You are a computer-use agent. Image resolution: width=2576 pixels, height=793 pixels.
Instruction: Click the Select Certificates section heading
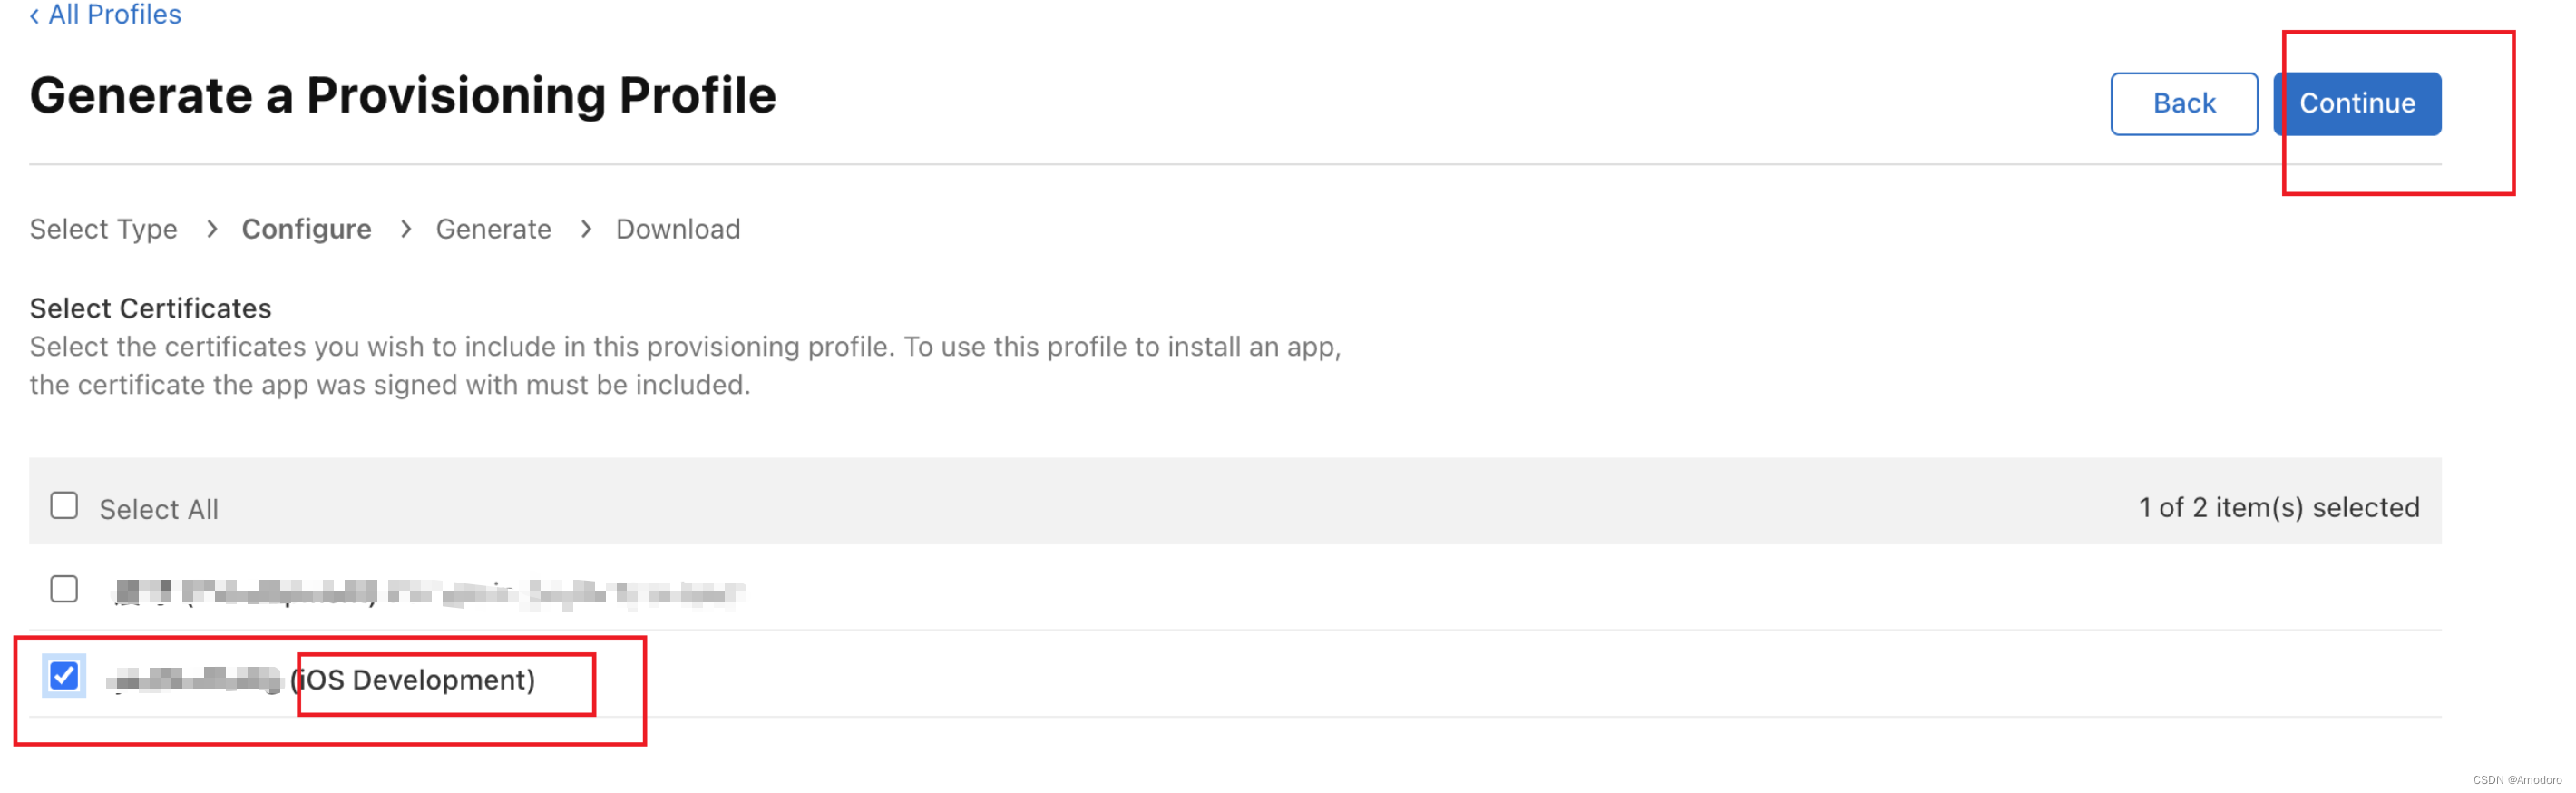tap(150, 308)
